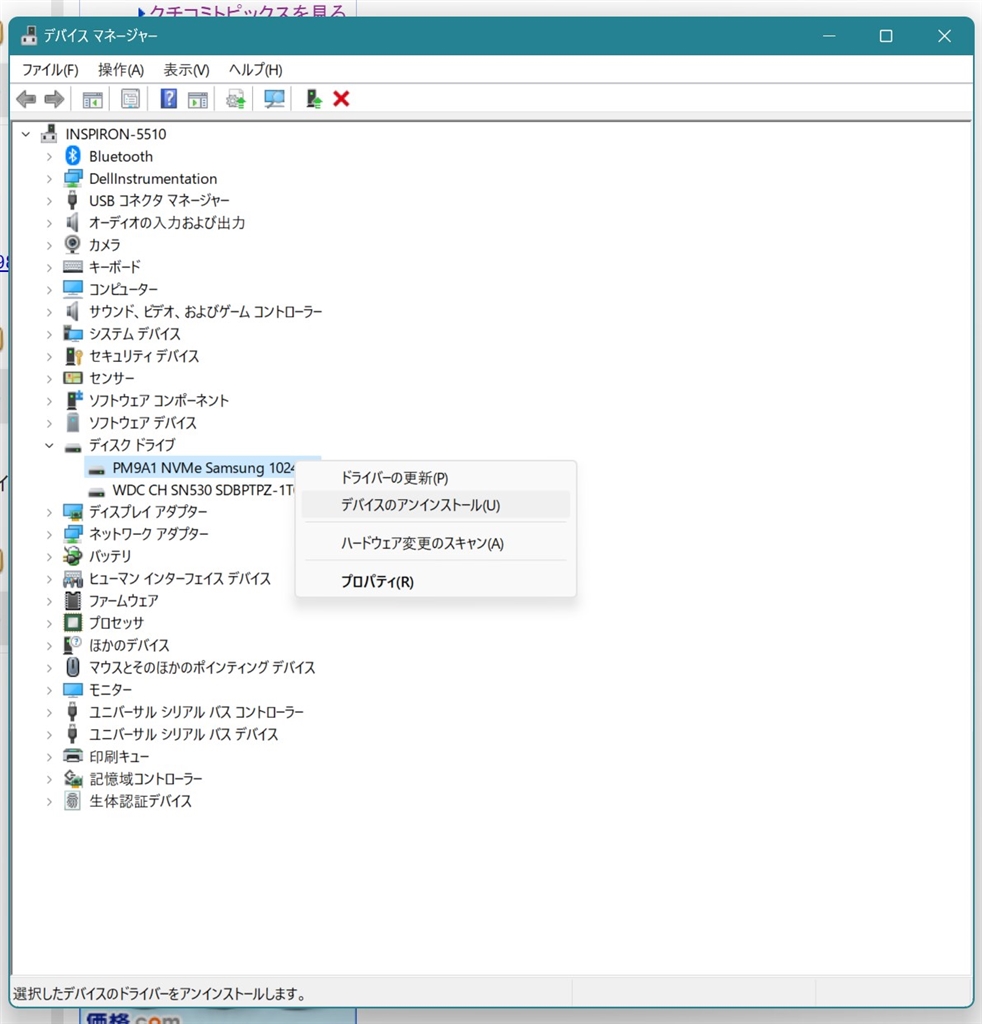The height and width of the screenshot is (1024, 982).
Task: Select the USB コネクタ マネージャー label
Action: (159, 200)
